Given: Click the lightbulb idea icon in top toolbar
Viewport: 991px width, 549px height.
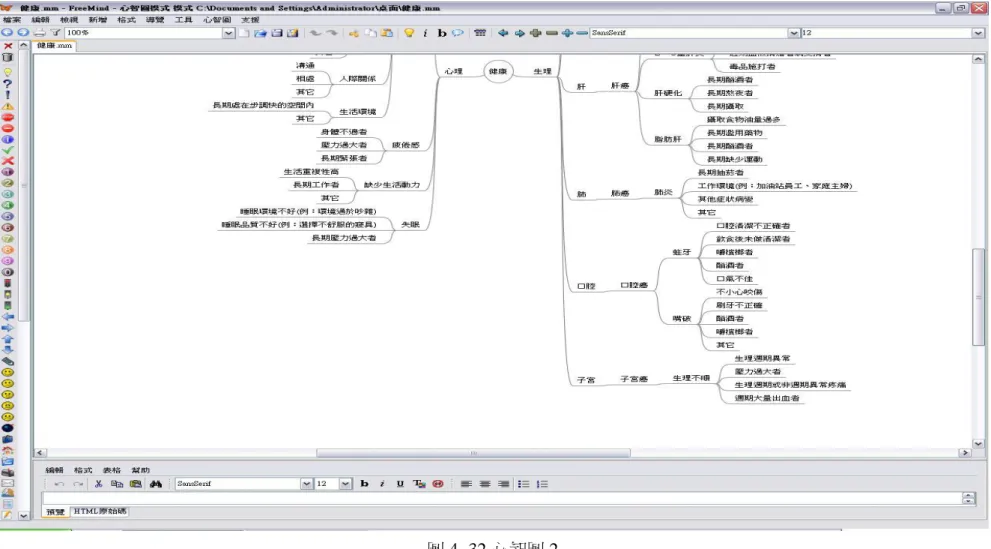Looking at the screenshot, I should (409, 33).
